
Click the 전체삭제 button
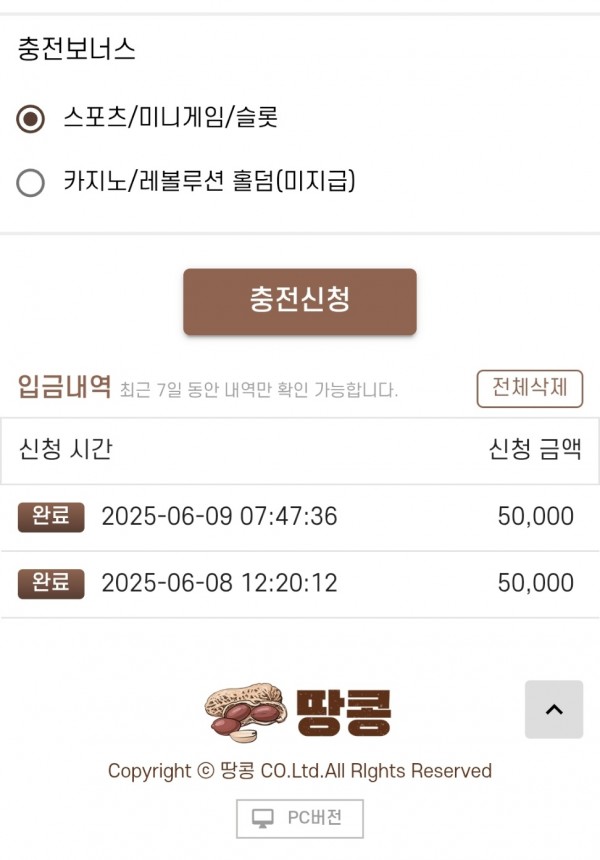pos(530,389)
